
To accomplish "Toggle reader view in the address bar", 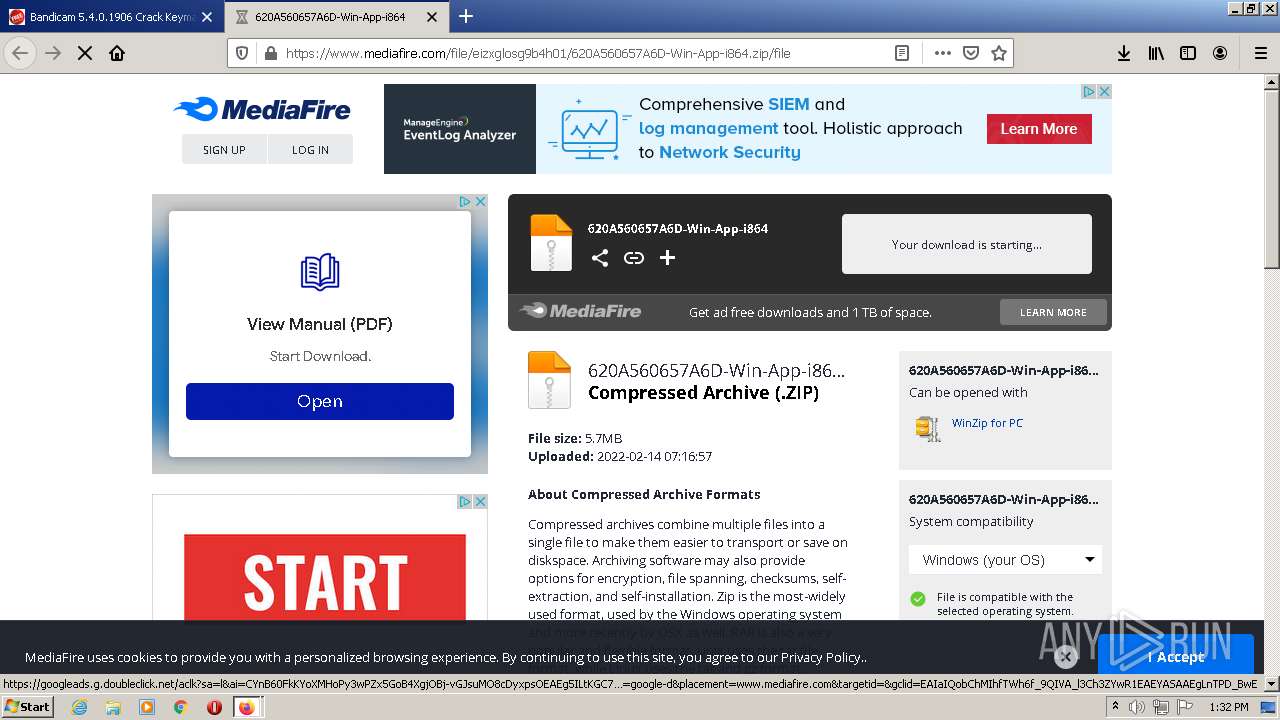I will click(902, 53).
